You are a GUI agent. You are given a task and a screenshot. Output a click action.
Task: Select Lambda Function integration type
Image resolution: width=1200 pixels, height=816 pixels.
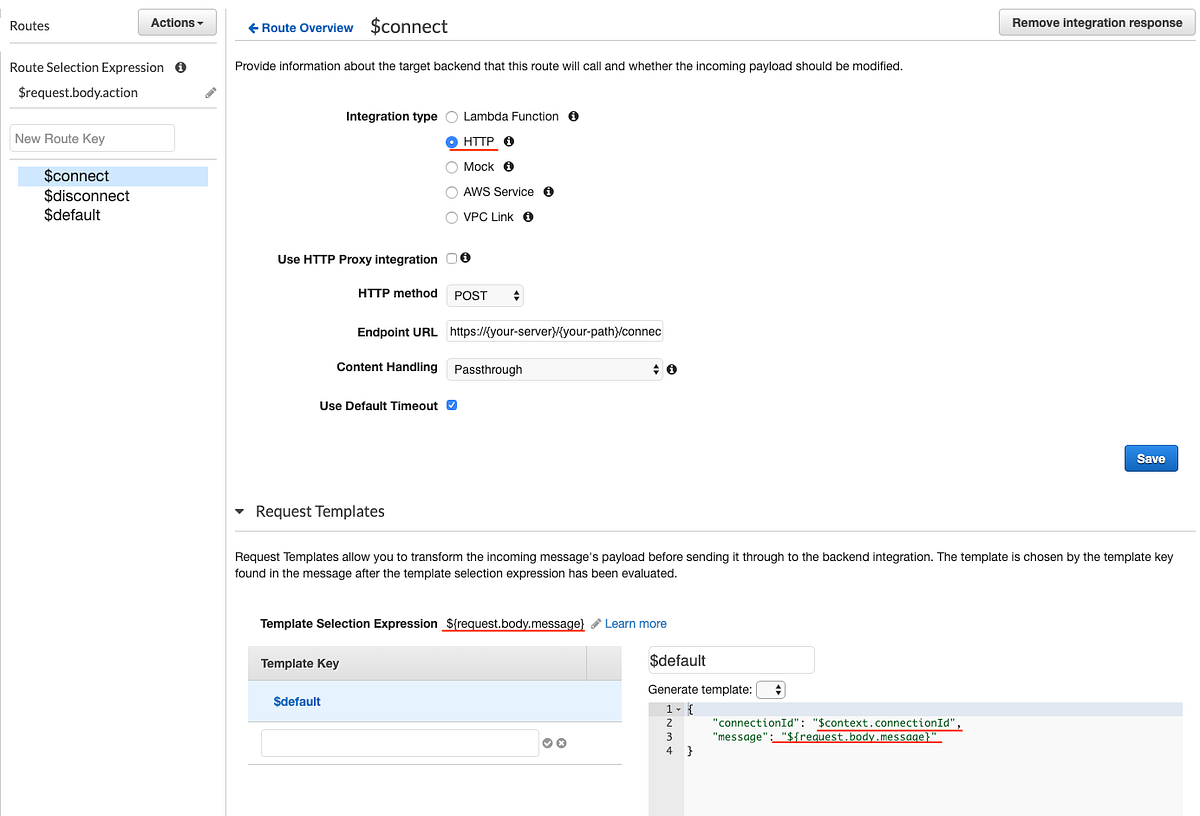452,117
